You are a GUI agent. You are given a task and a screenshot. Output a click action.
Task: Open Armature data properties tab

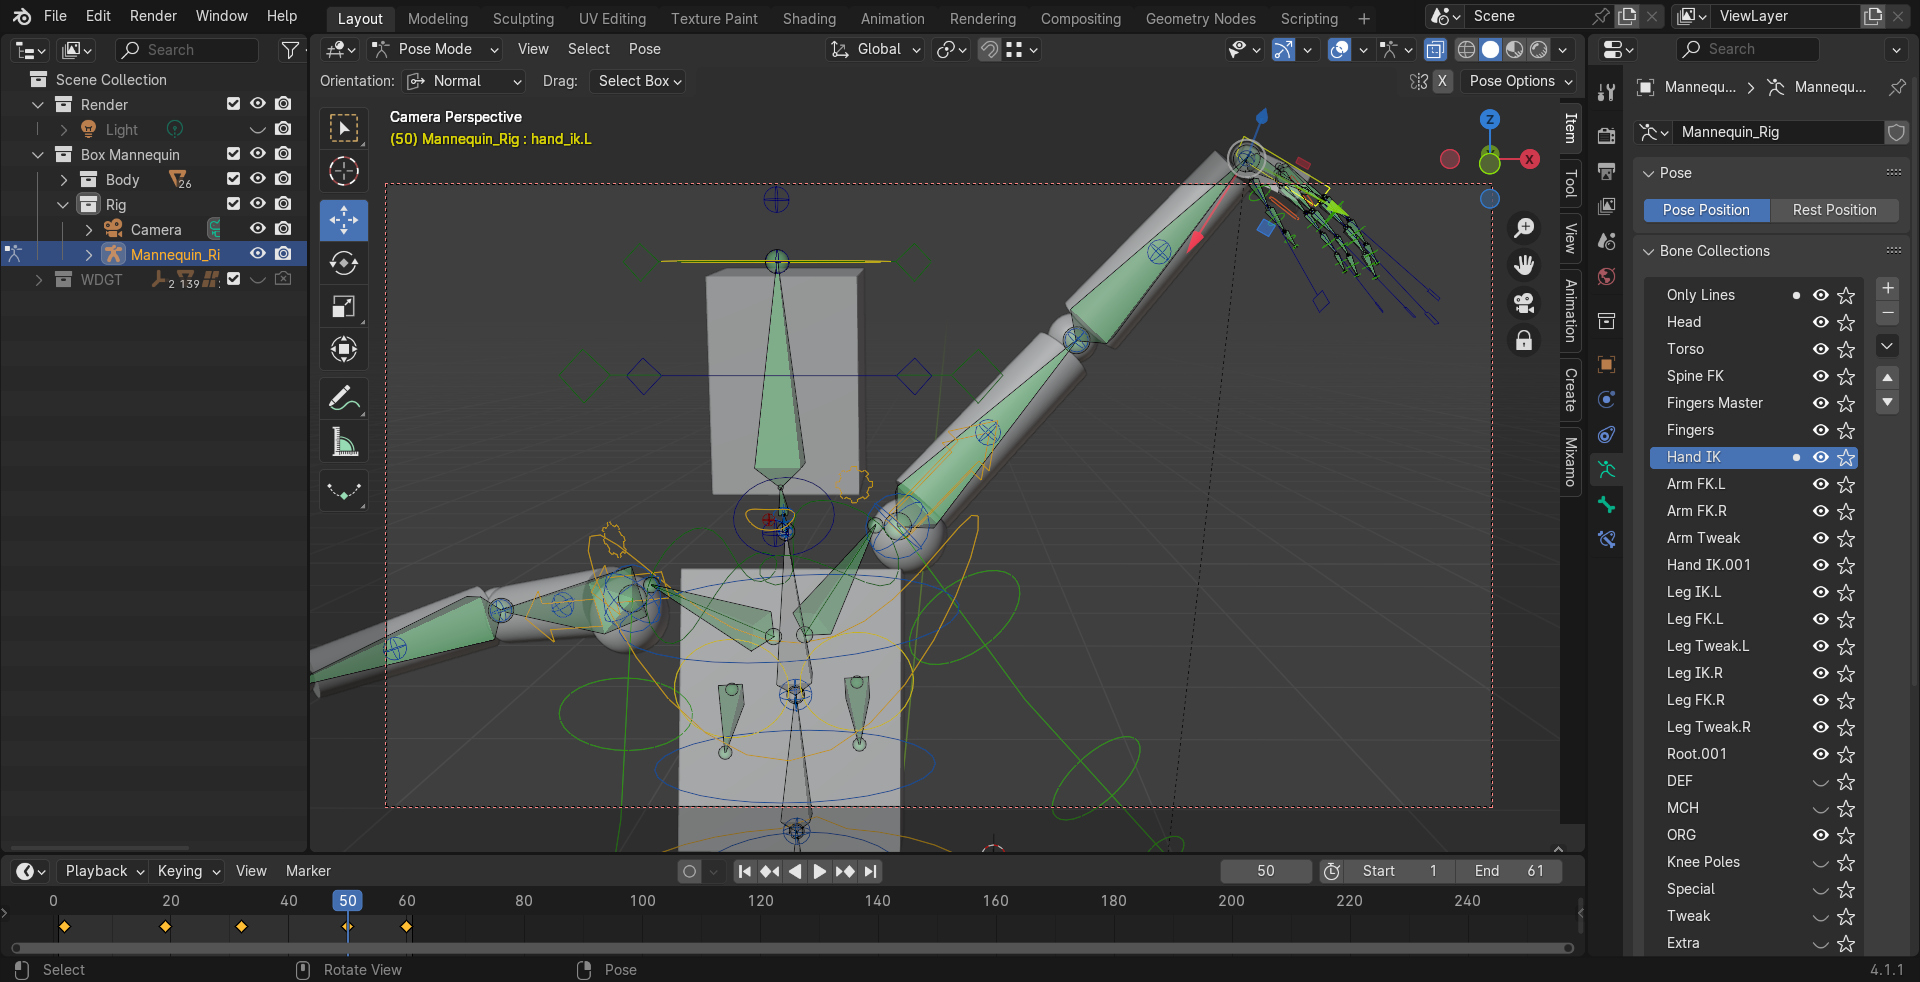1607,470
